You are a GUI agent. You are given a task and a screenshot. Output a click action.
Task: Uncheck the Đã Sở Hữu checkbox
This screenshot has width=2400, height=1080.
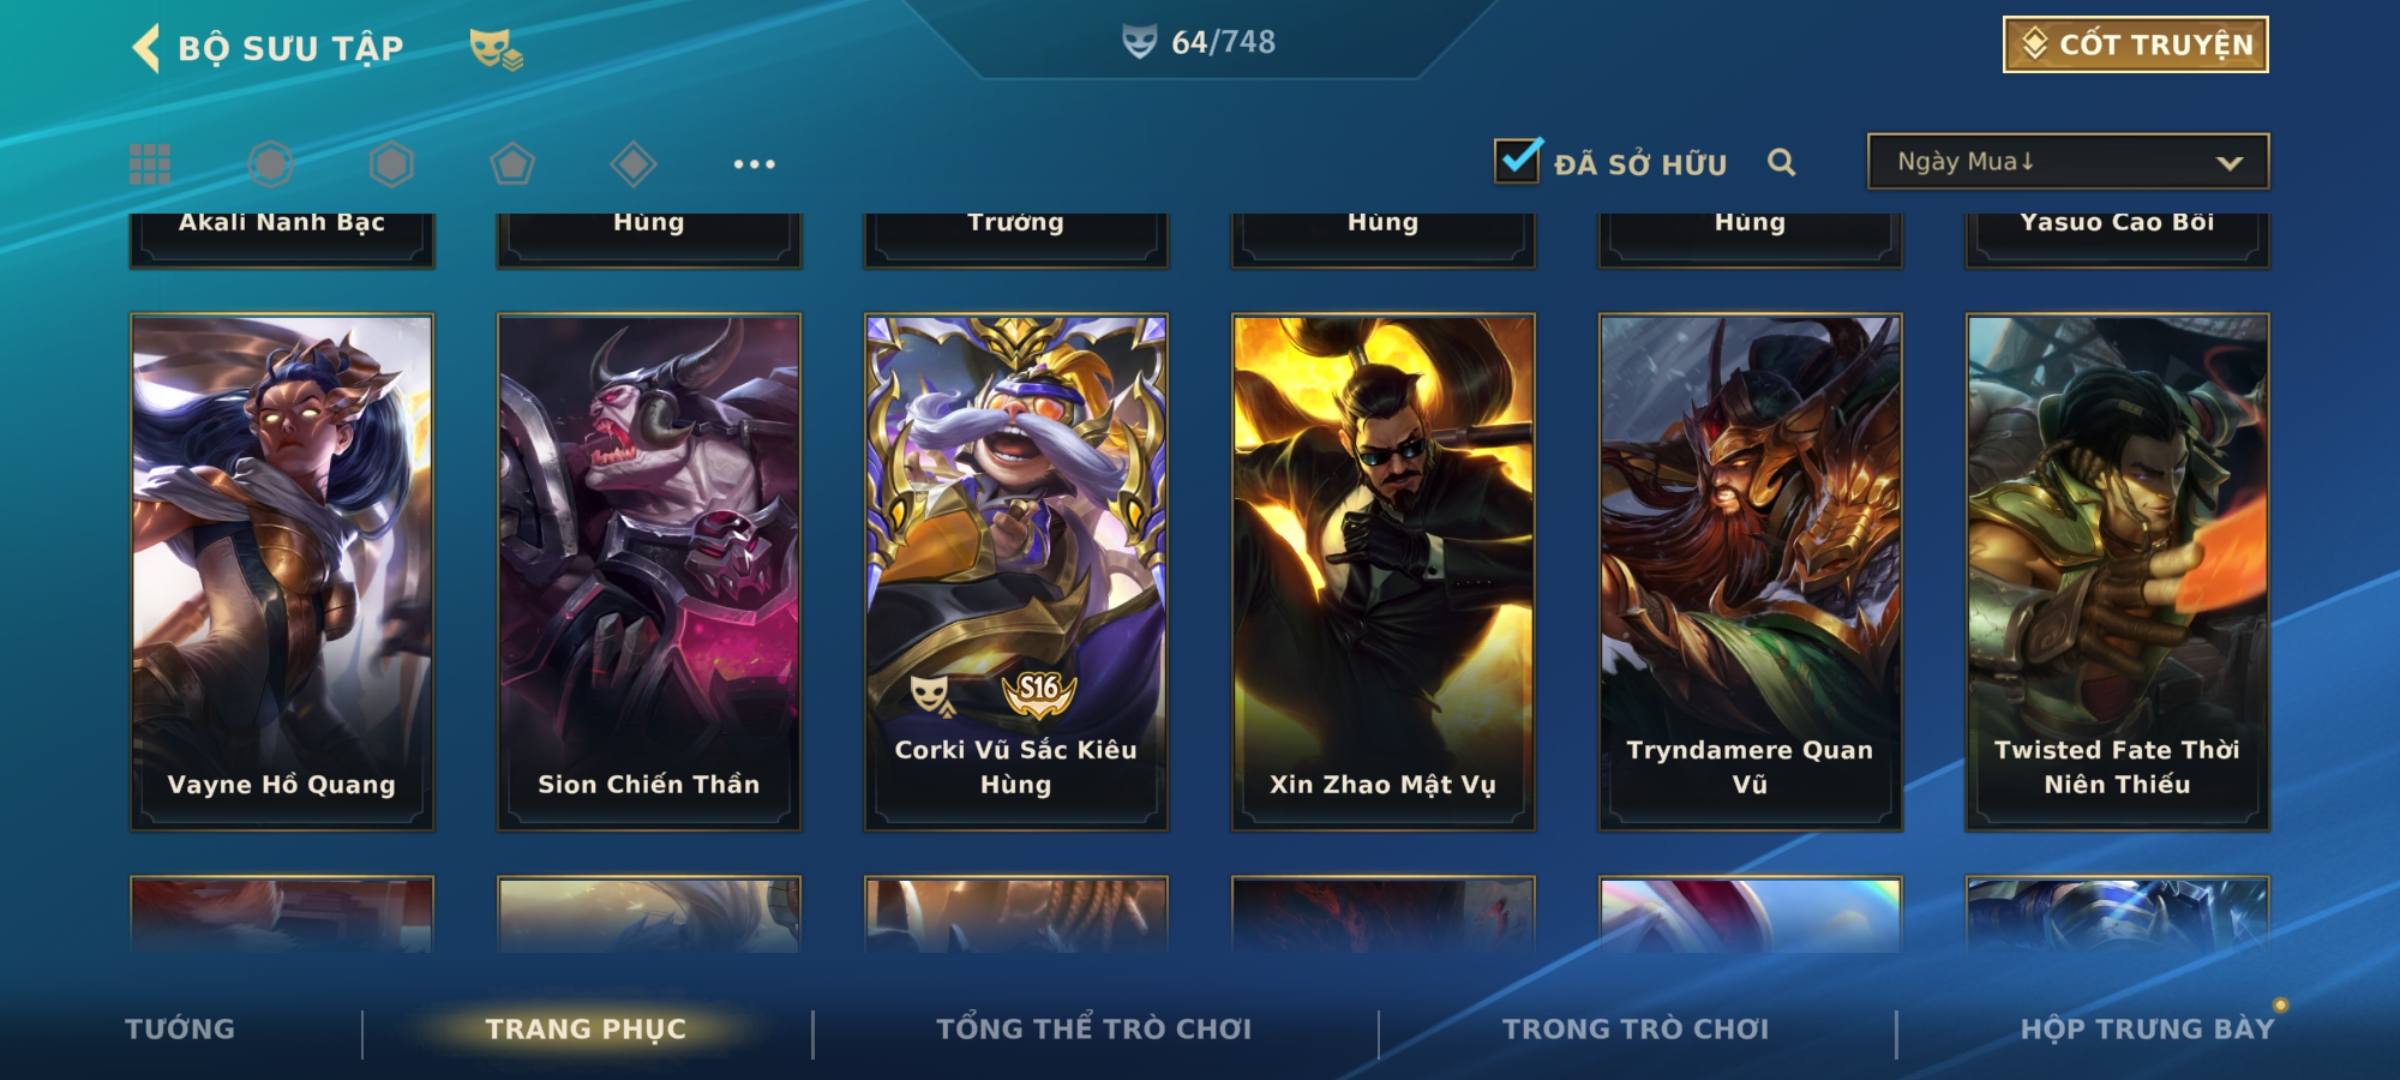[1518, 161]
